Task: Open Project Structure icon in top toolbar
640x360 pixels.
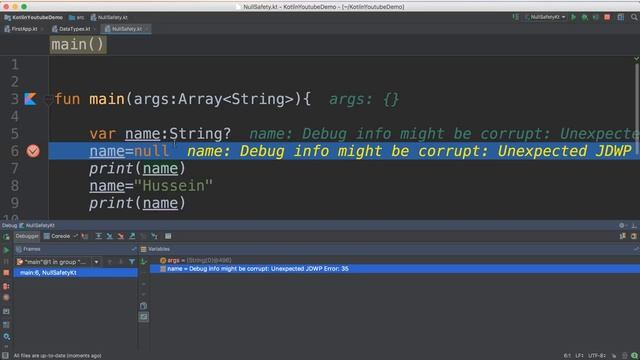Action: (x=621, y=17)
